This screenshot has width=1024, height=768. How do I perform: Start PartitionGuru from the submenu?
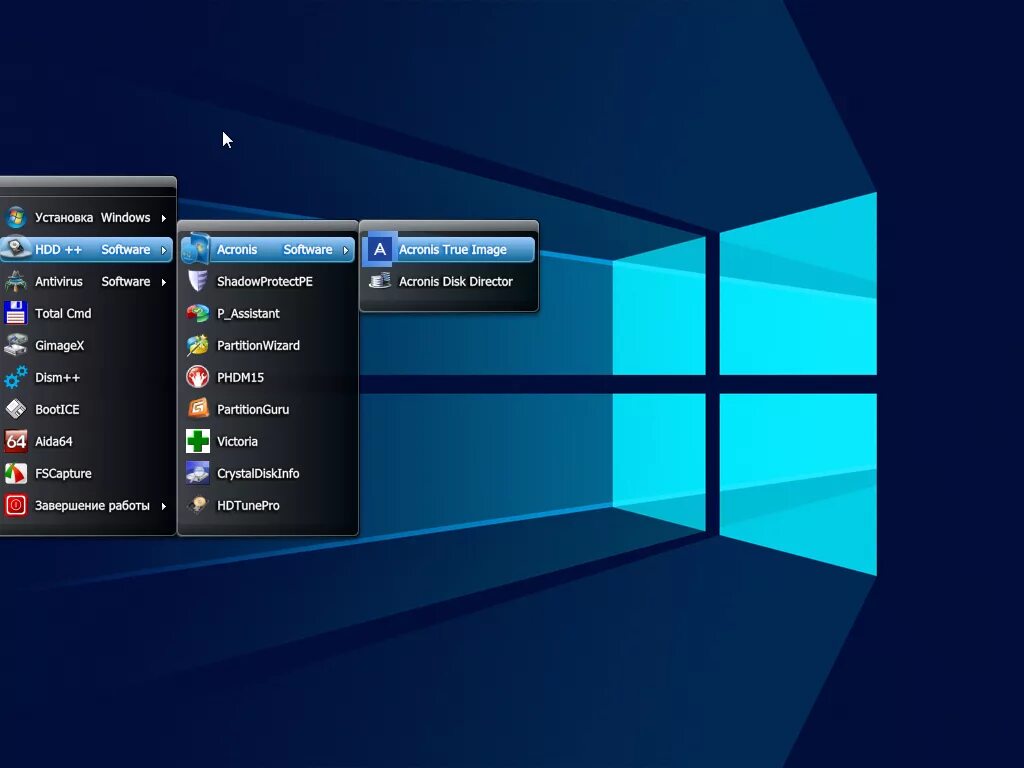(x=268, y=409)
